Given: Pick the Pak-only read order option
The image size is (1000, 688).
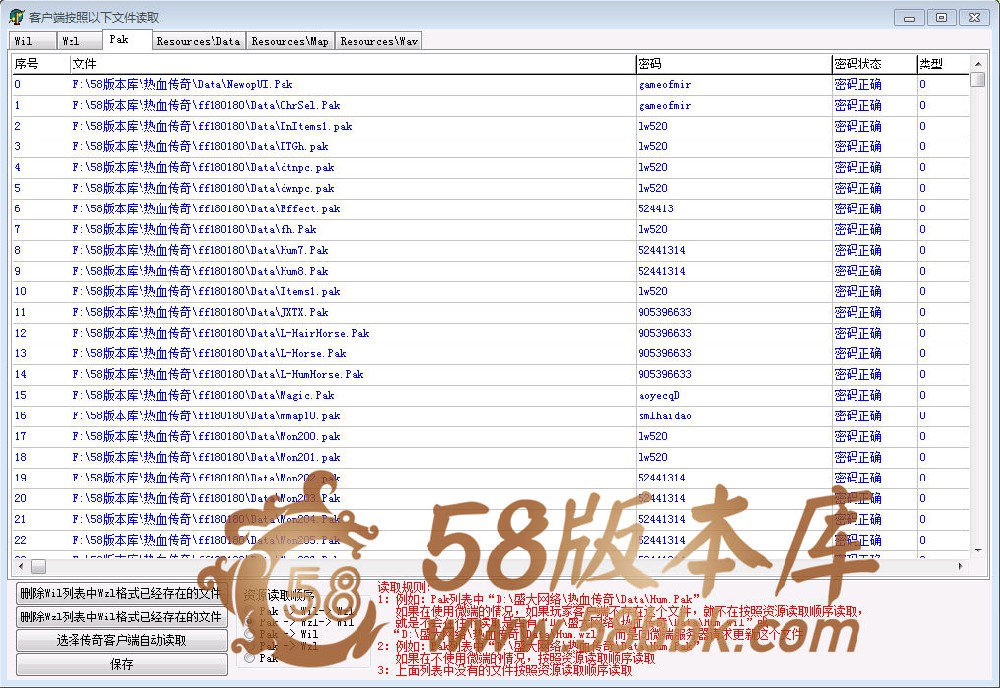Looking at the screenshot, I should pos(249,658).
